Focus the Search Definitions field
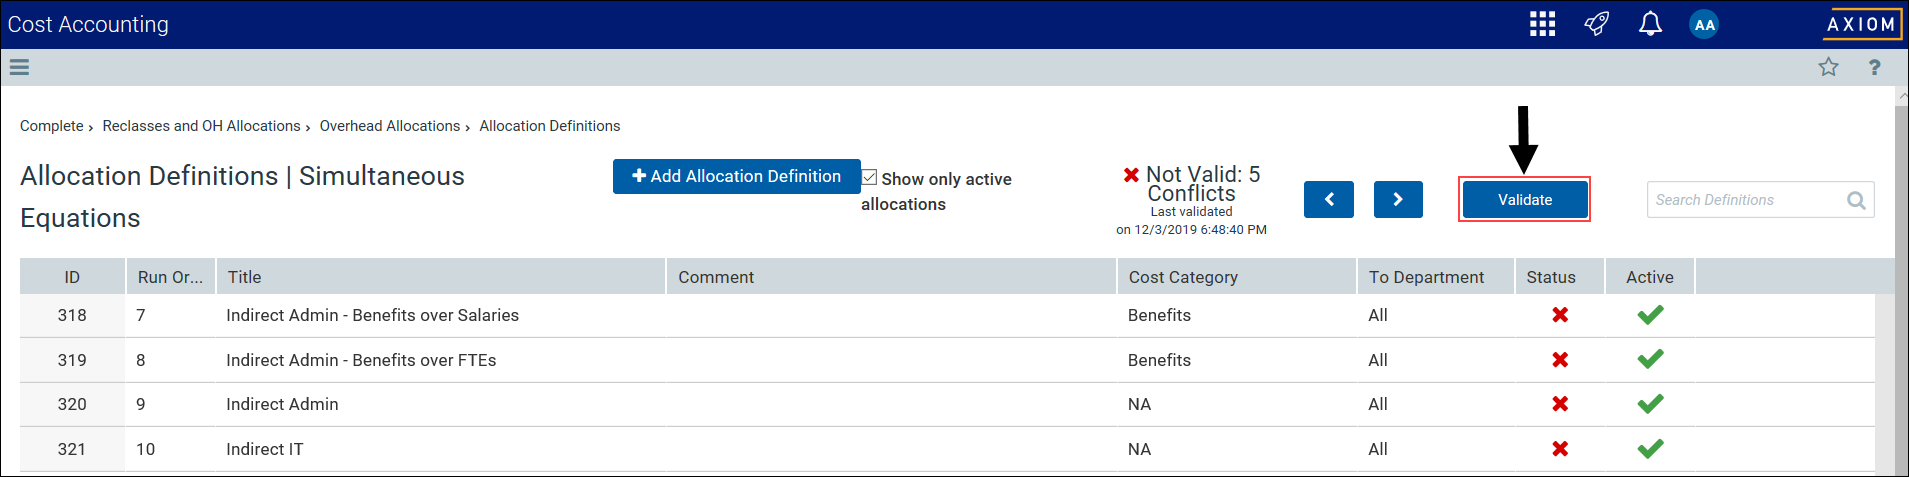Image resolution: width=1909 pixels, height=477 pixels. (x=1745, y=200)
